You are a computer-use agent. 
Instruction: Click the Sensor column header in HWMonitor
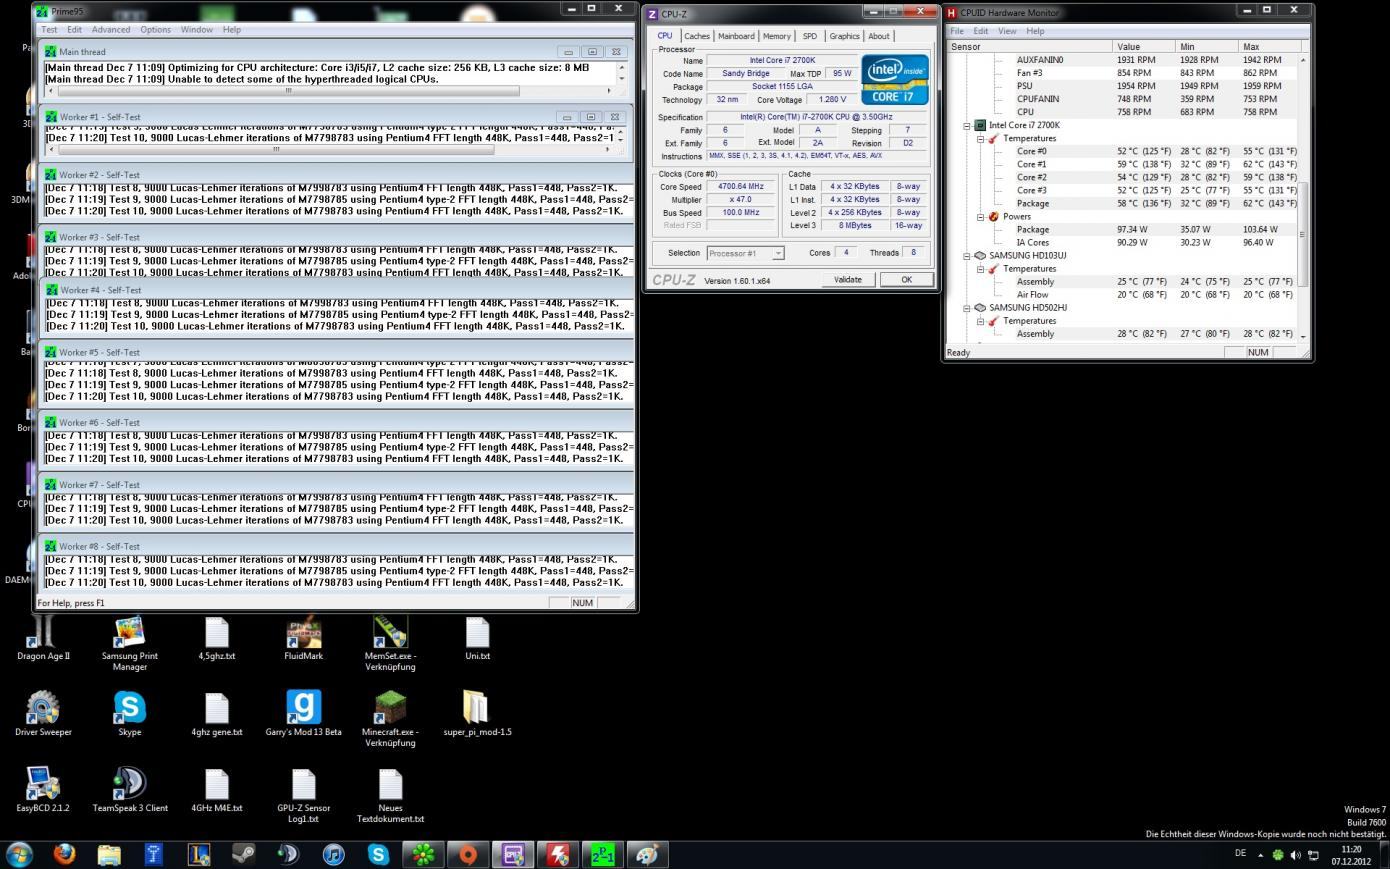pyautogui.click(x=1029, y=47)
